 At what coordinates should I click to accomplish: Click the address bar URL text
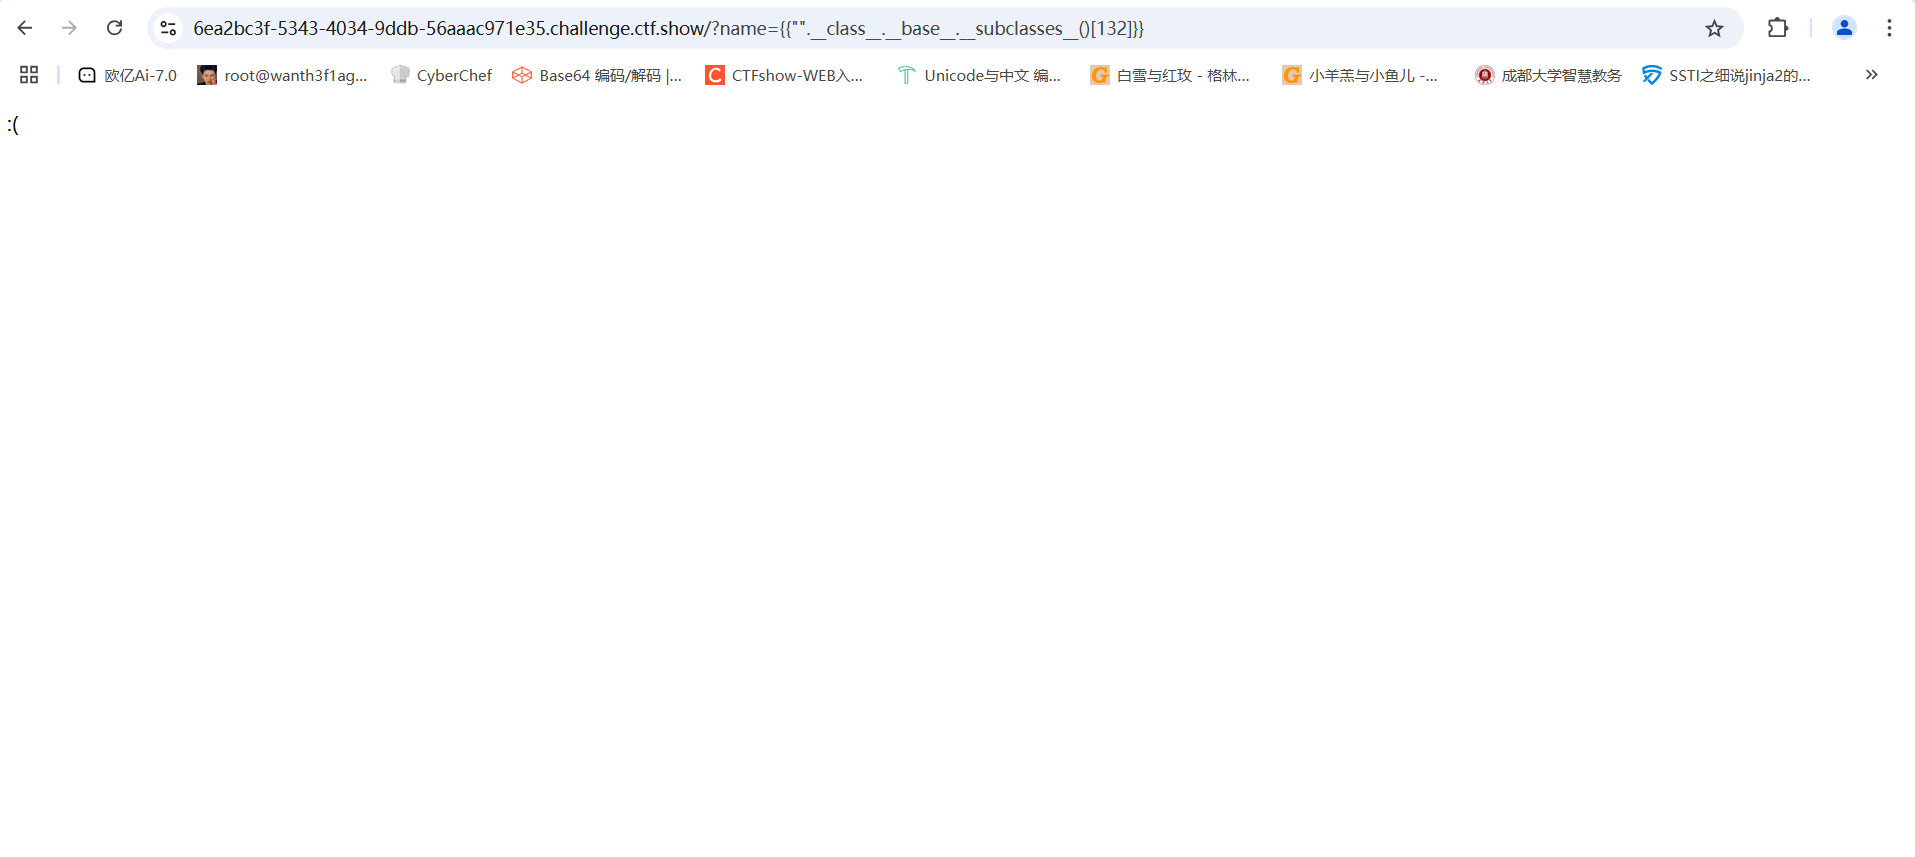click(668, 28)
